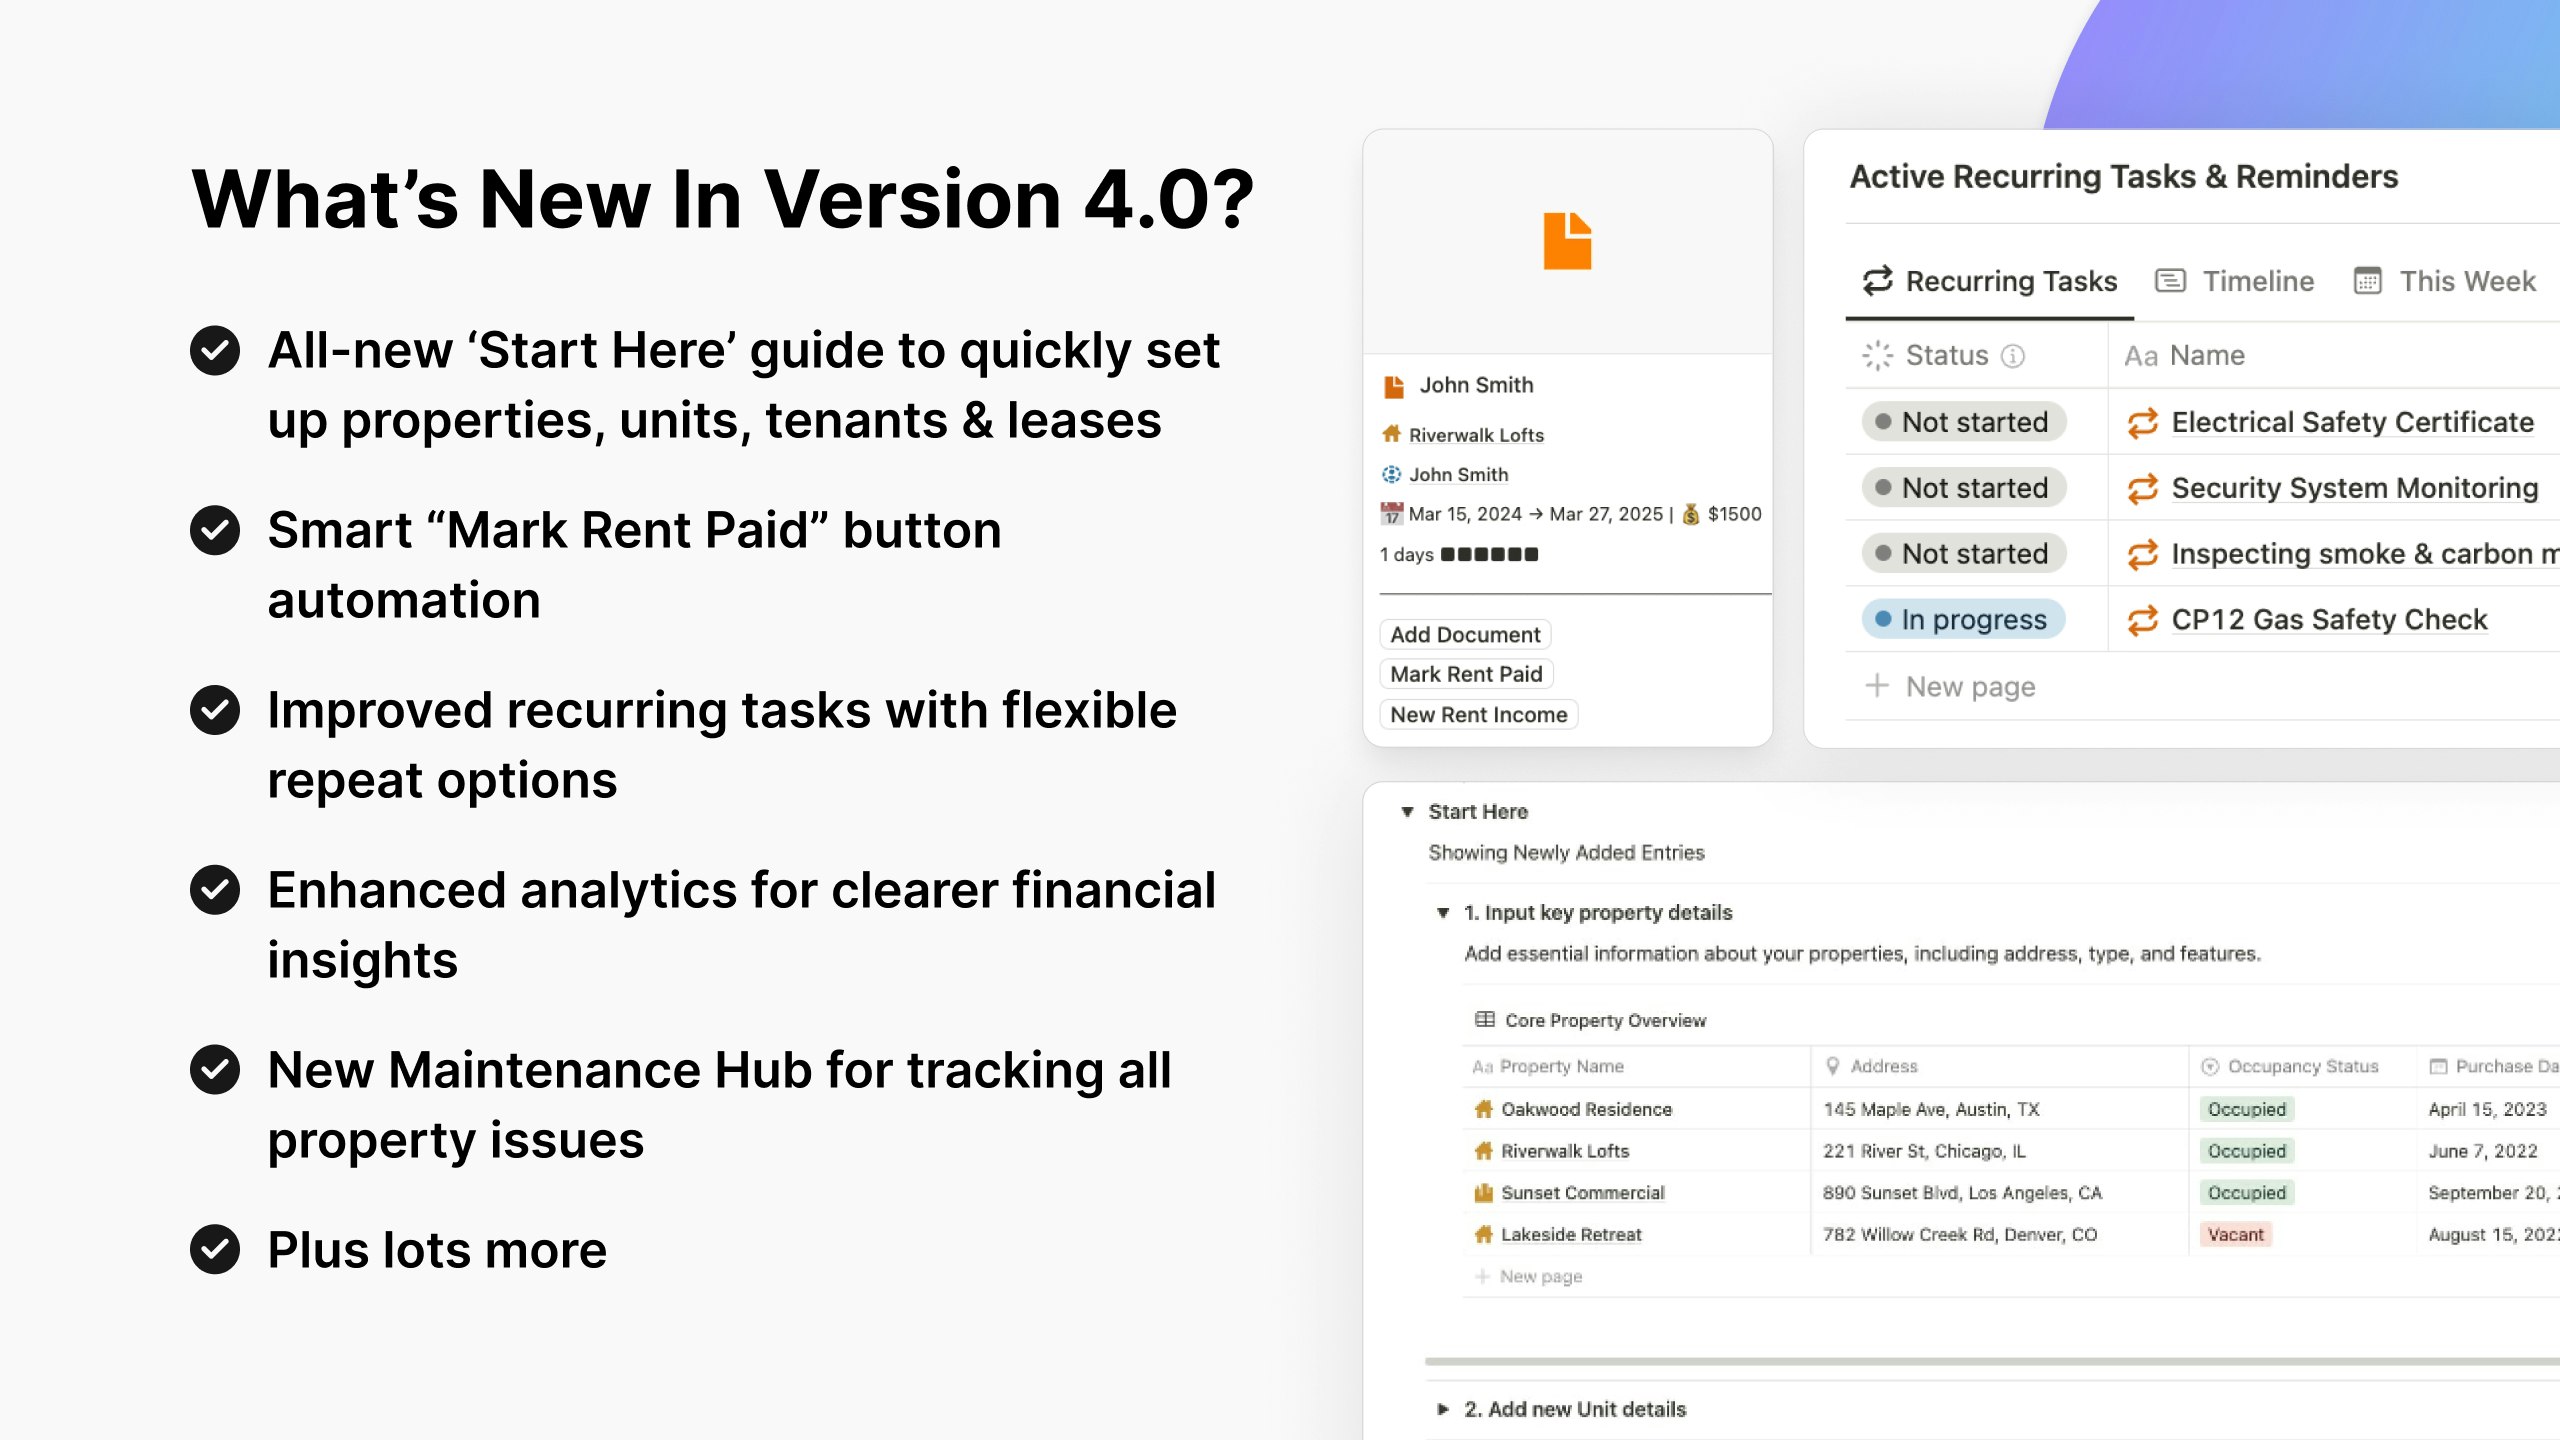Add a New page in recurring tasks table
Image resolution: width=2560 pixels, height=1440 pixels.
[1950, 687]
